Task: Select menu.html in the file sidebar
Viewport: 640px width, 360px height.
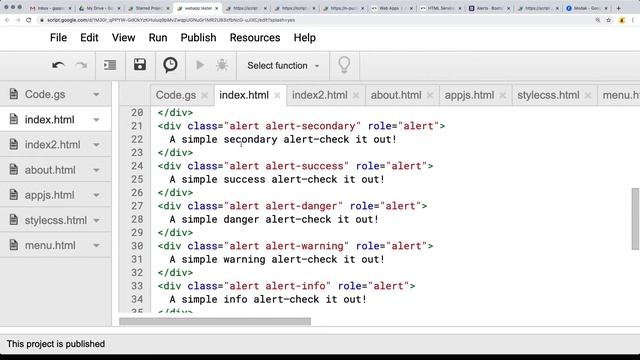Action: (56, 245)
